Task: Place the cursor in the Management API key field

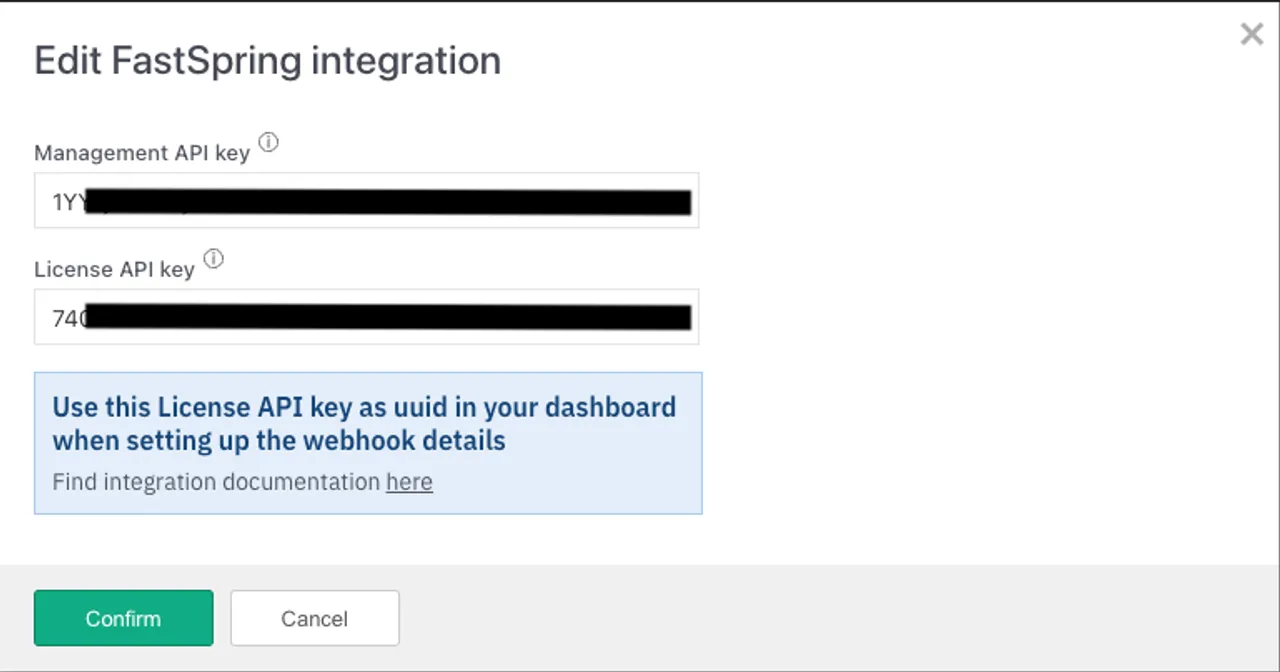Action: [366, 201]
